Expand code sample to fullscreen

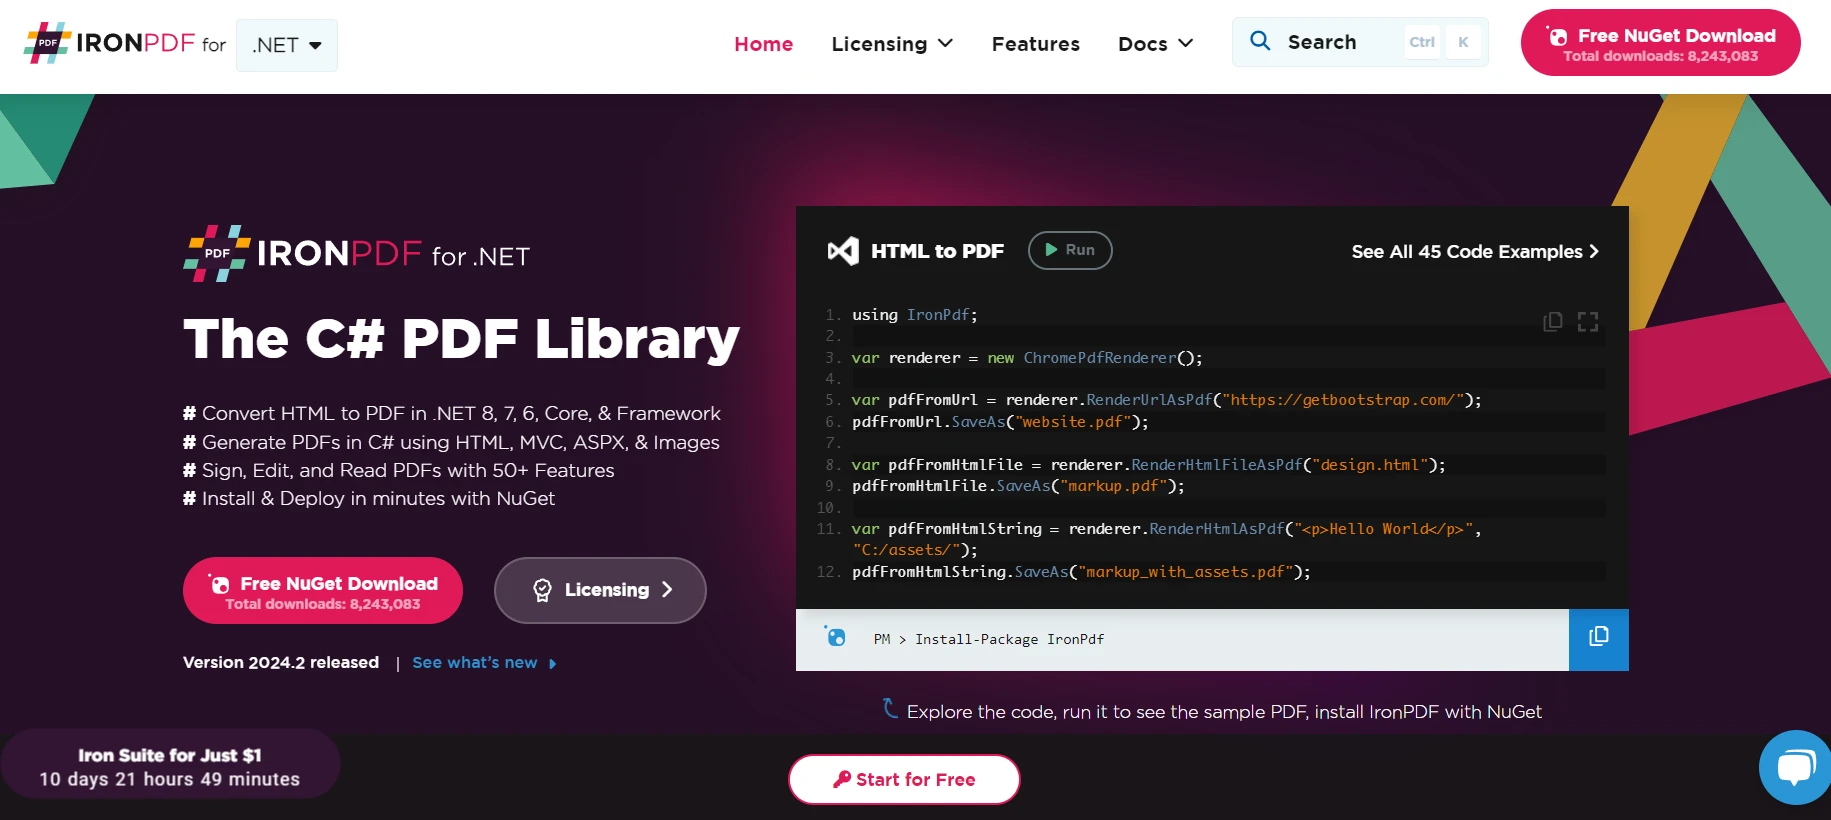pyautogui.click(x=1588, y=322)
